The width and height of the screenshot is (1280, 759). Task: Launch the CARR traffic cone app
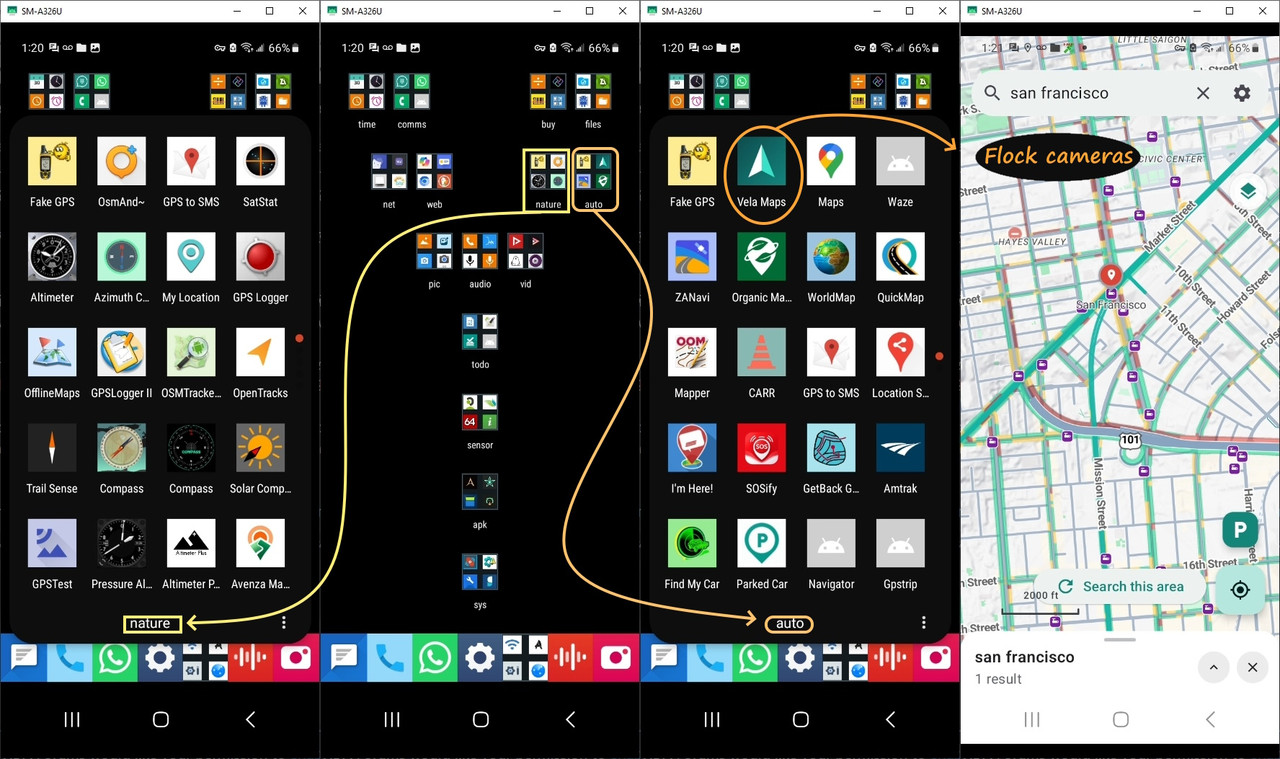762,352
